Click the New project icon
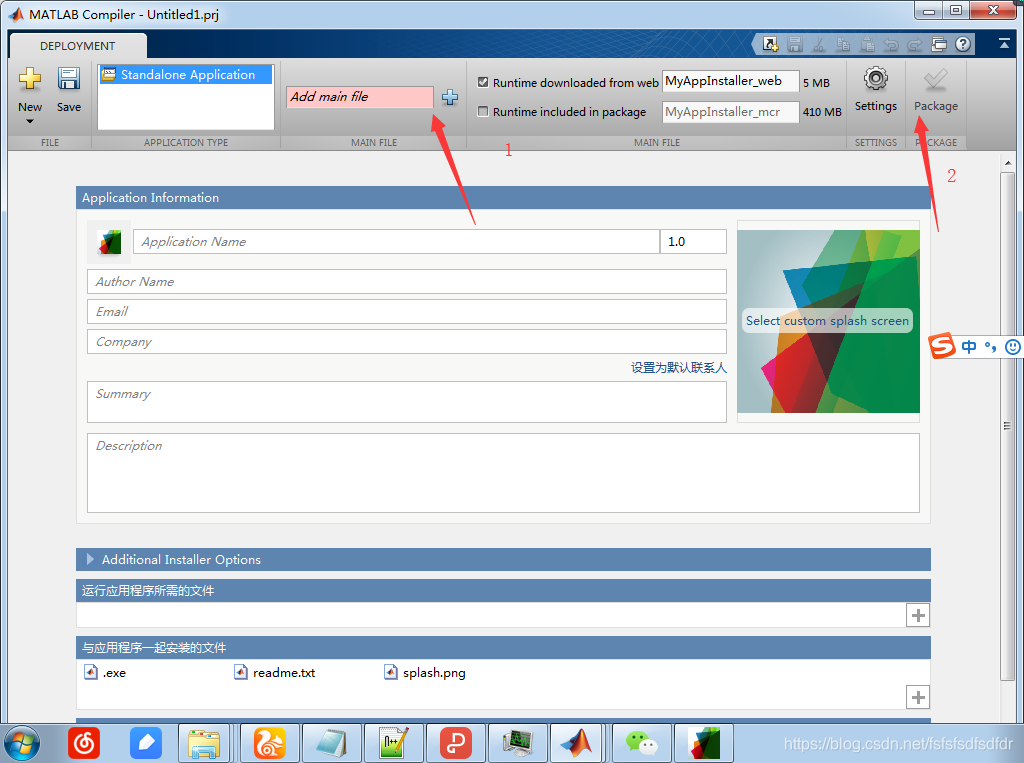 click(x=29, y=79)
